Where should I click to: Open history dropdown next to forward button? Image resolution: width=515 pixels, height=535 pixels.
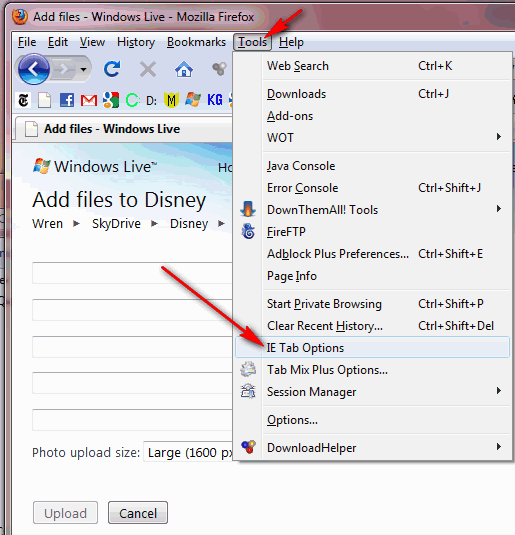pyautogui.click(x=83, y=70)
